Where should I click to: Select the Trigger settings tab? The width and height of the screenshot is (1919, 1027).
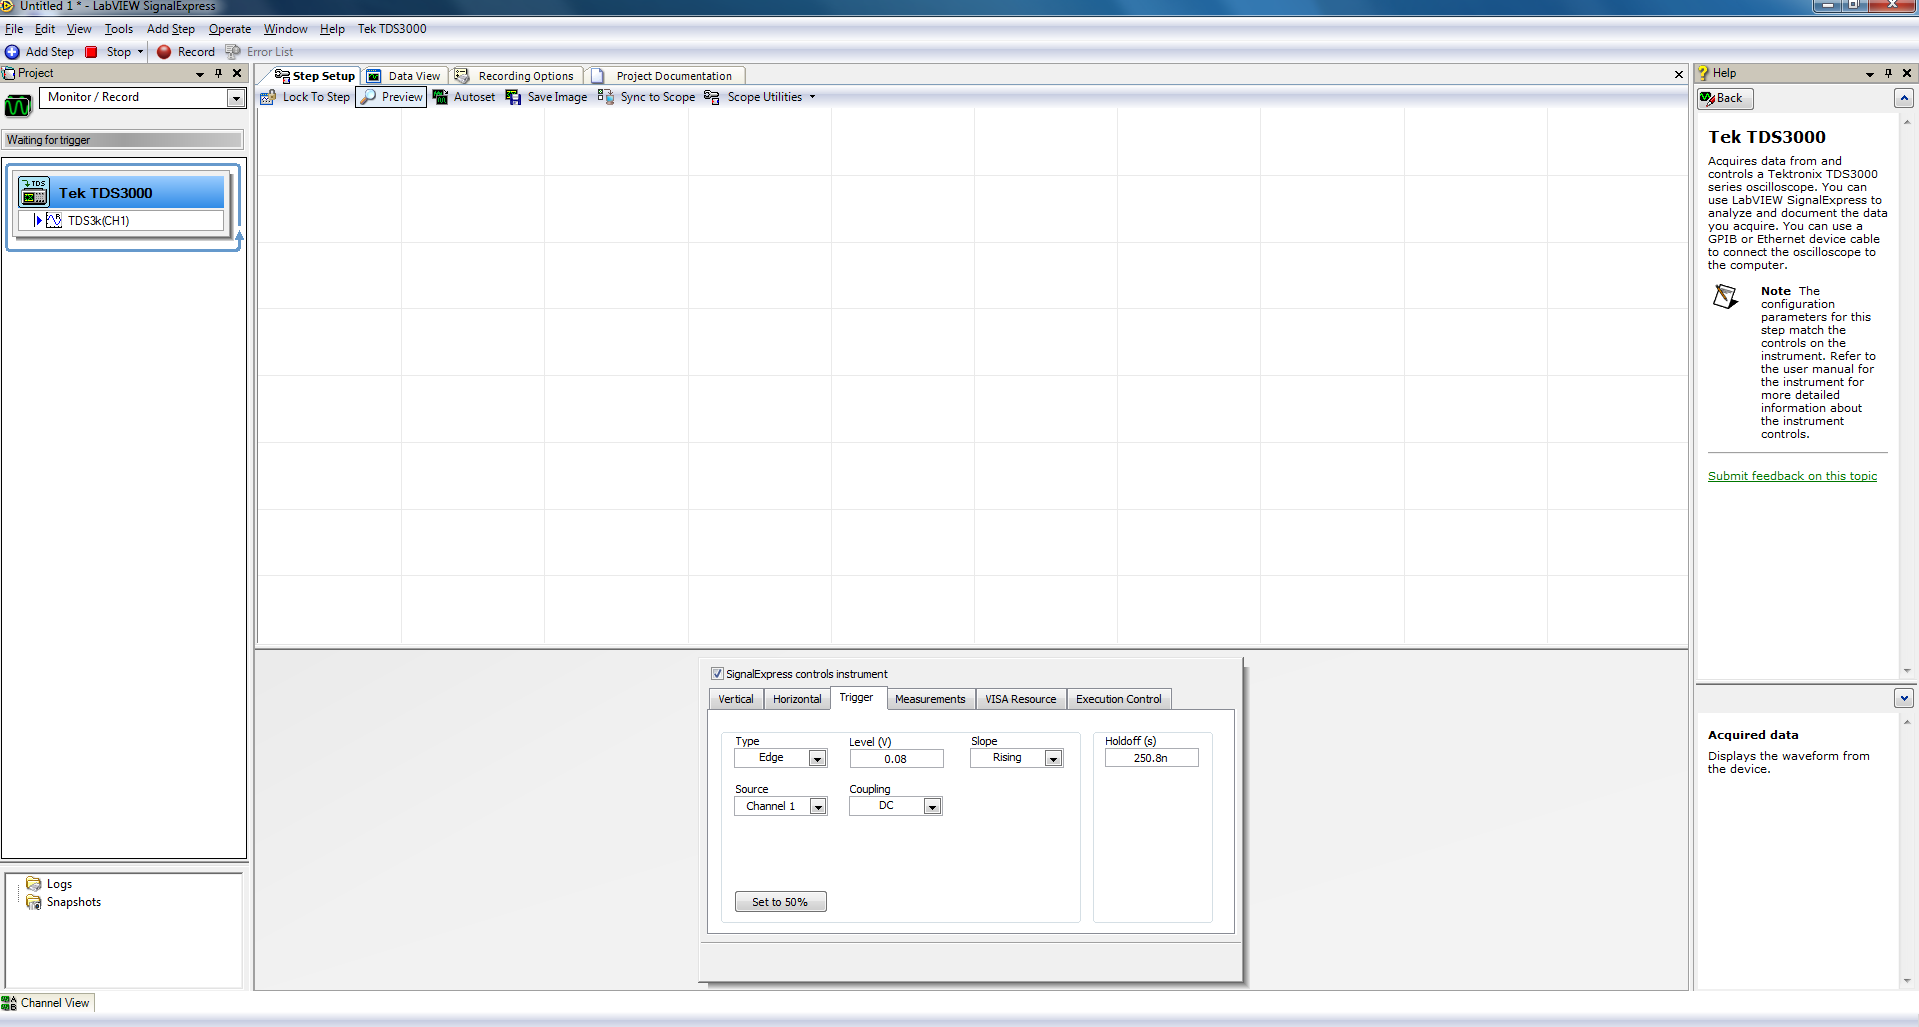(856, 698)
